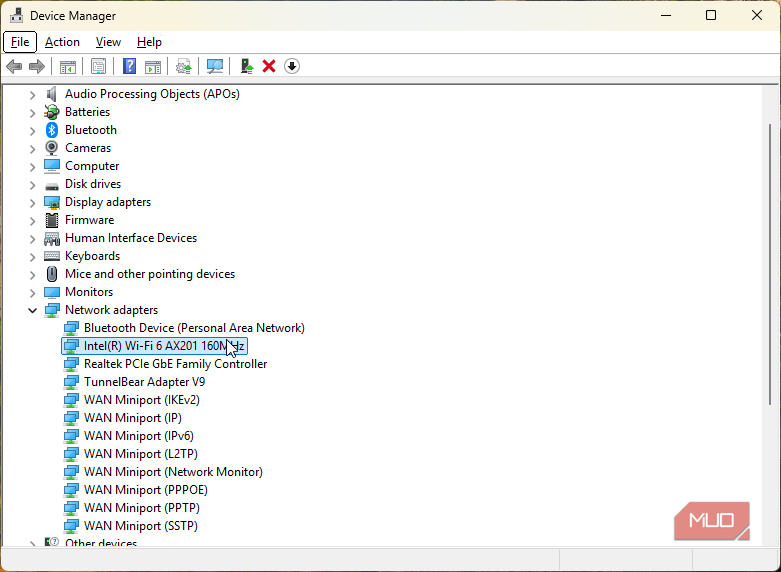Click the Audio Processing Objects speaker icon
Image resolution: width=781 pixels, height=572 pixels.
[x=52, y=94]
